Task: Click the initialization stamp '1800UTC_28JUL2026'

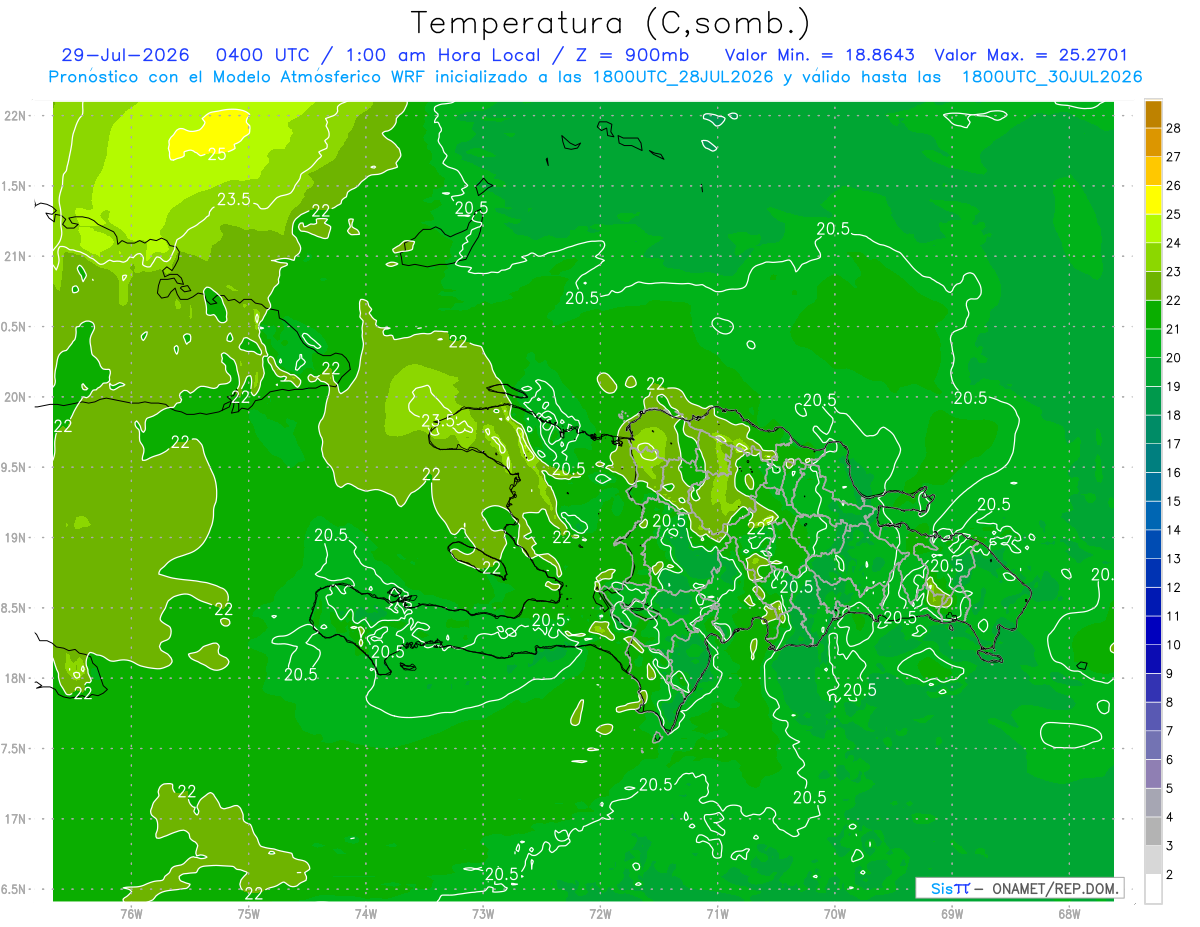Action: pyautogui.click(x=683, y=77)
